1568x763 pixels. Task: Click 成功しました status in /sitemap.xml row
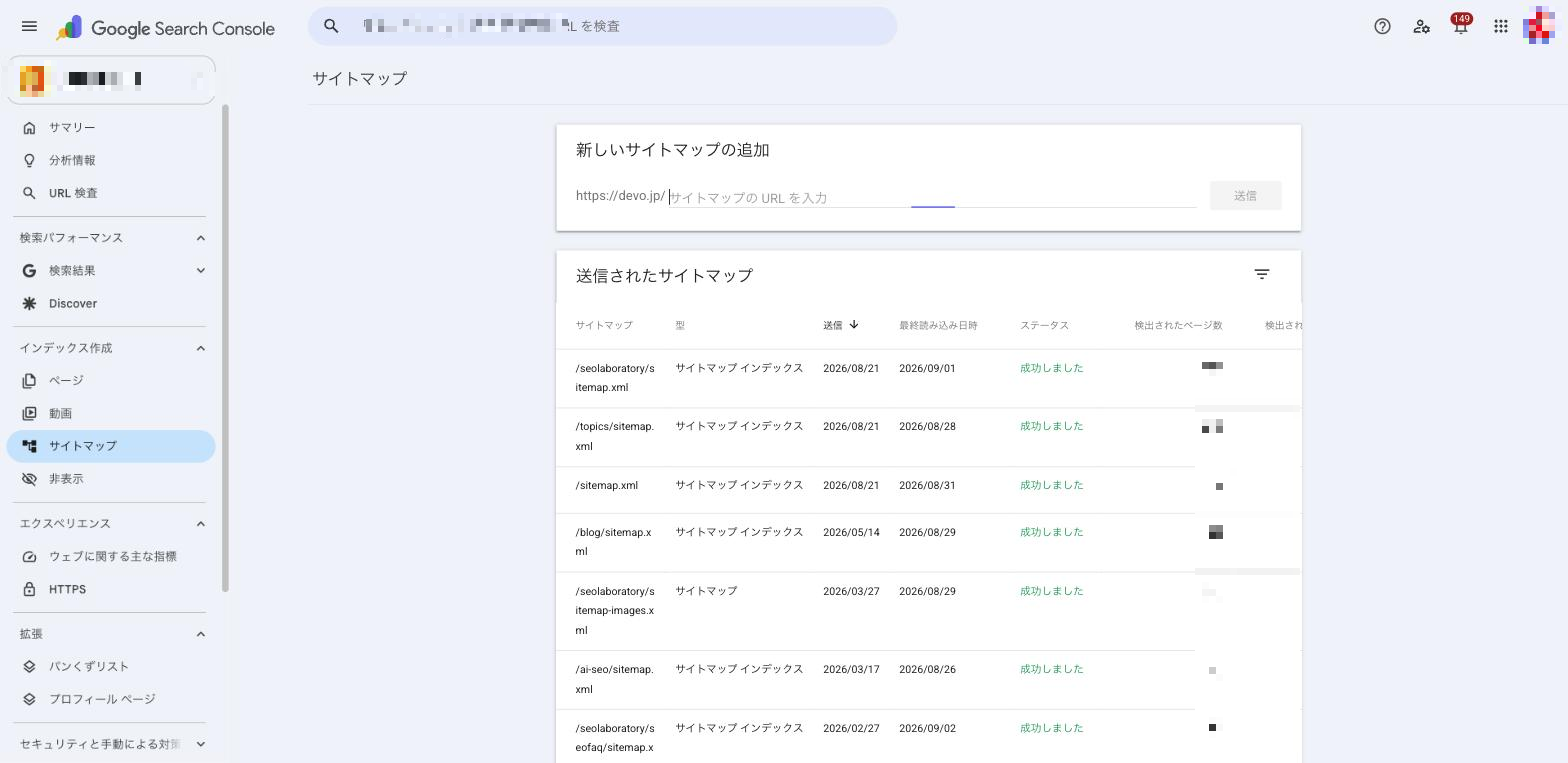tap(1051, 485)
